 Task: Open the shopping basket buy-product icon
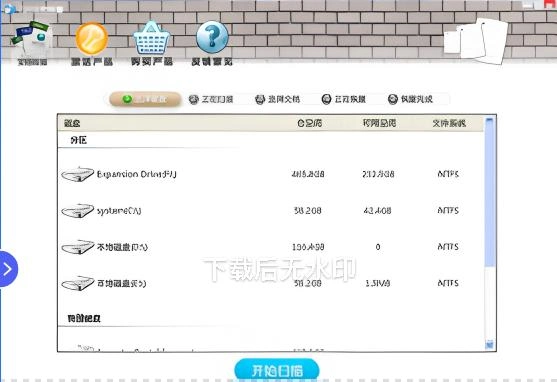151,38
